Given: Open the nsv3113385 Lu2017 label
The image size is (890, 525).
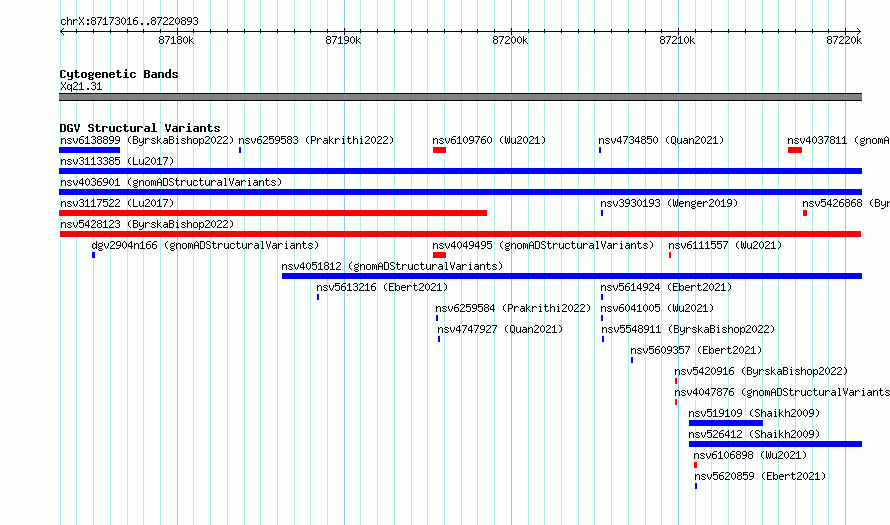Looking at the screenshot, I should [x=117, y=161].
